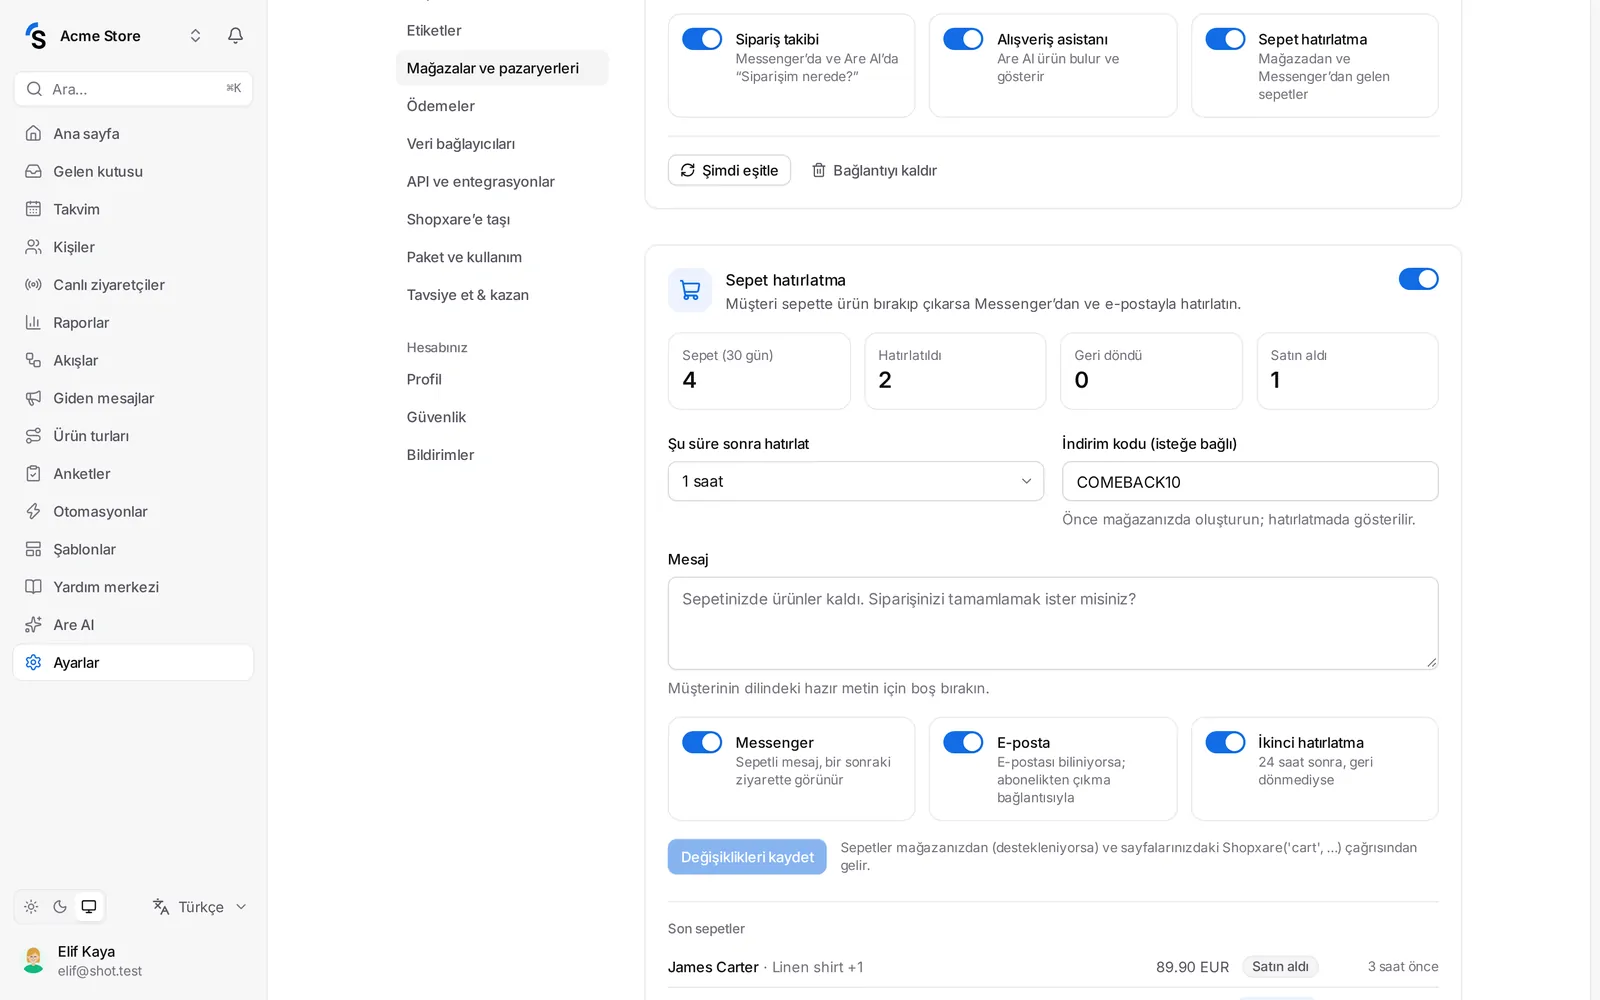Screen dimensions: 1600x1000
Task: Click Canlı ziyaretçiler broadcast icon
Action: pos(33,285)
